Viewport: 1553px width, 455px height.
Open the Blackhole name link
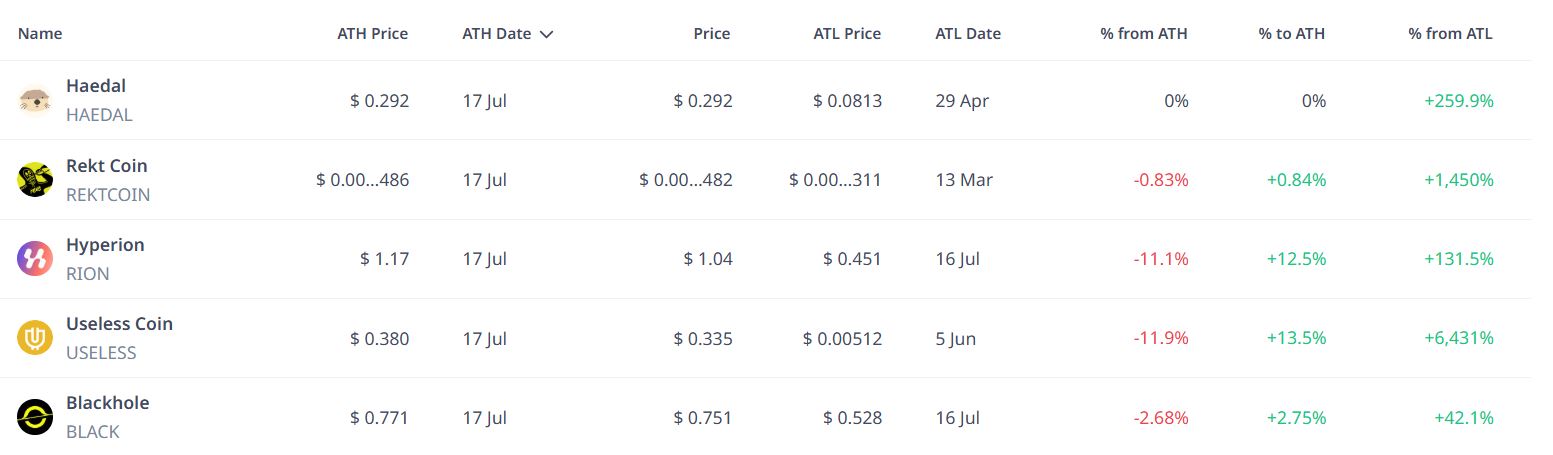point(107,402)
